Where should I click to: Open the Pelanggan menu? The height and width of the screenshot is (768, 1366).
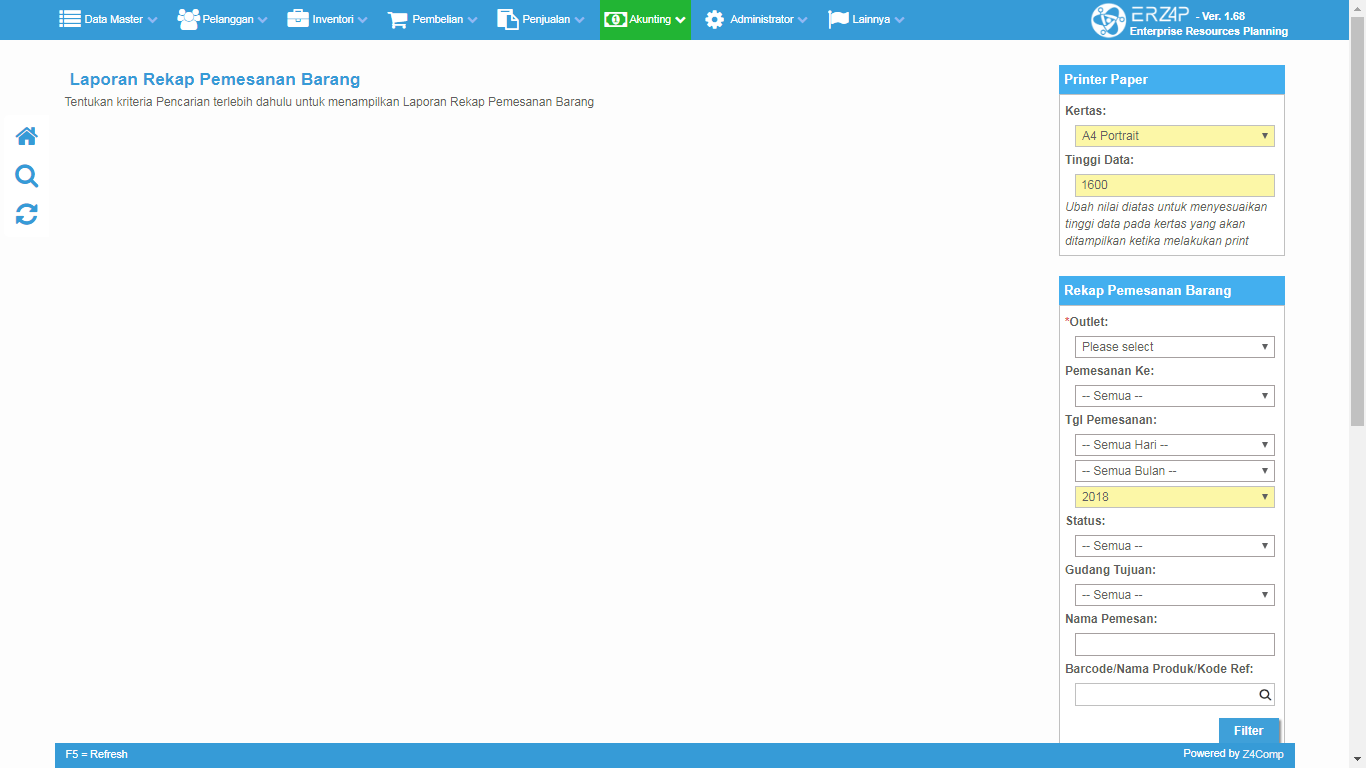point(222,19)
